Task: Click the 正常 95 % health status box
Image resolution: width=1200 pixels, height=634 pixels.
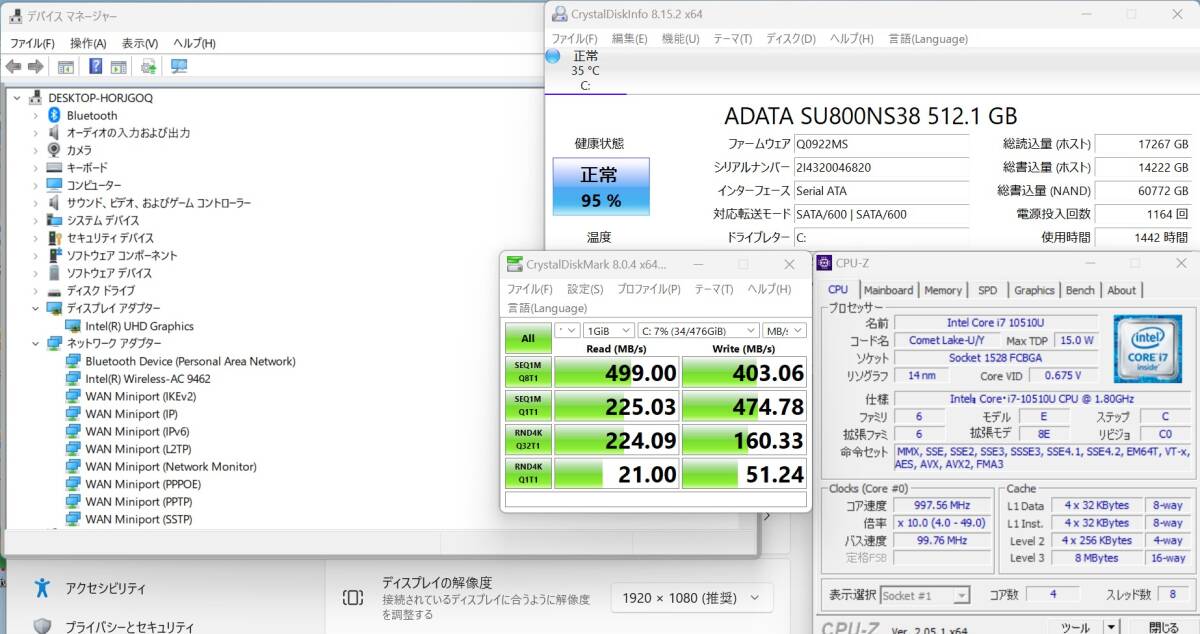Action: pyautogui.click(x=601, y=186)
